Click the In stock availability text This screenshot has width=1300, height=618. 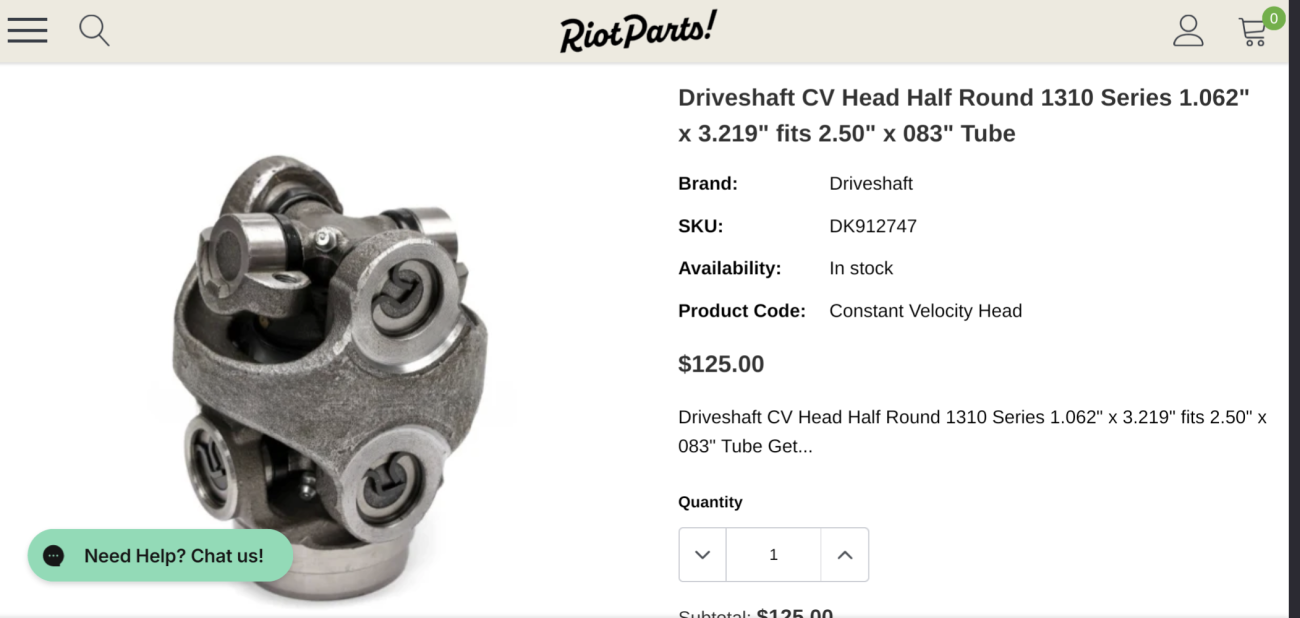point(861,268)
